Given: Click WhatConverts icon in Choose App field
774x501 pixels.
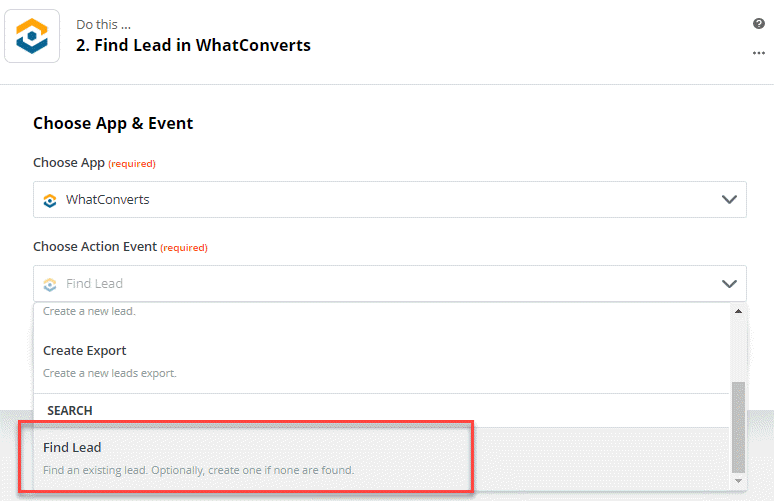Looking at the screenshot, I should (50, 200).
